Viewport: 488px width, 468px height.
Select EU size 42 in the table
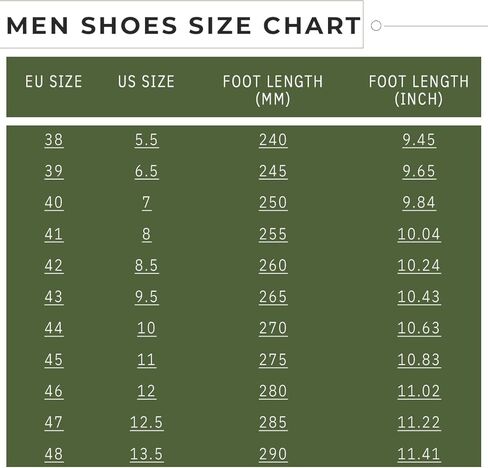coord(54,265)
